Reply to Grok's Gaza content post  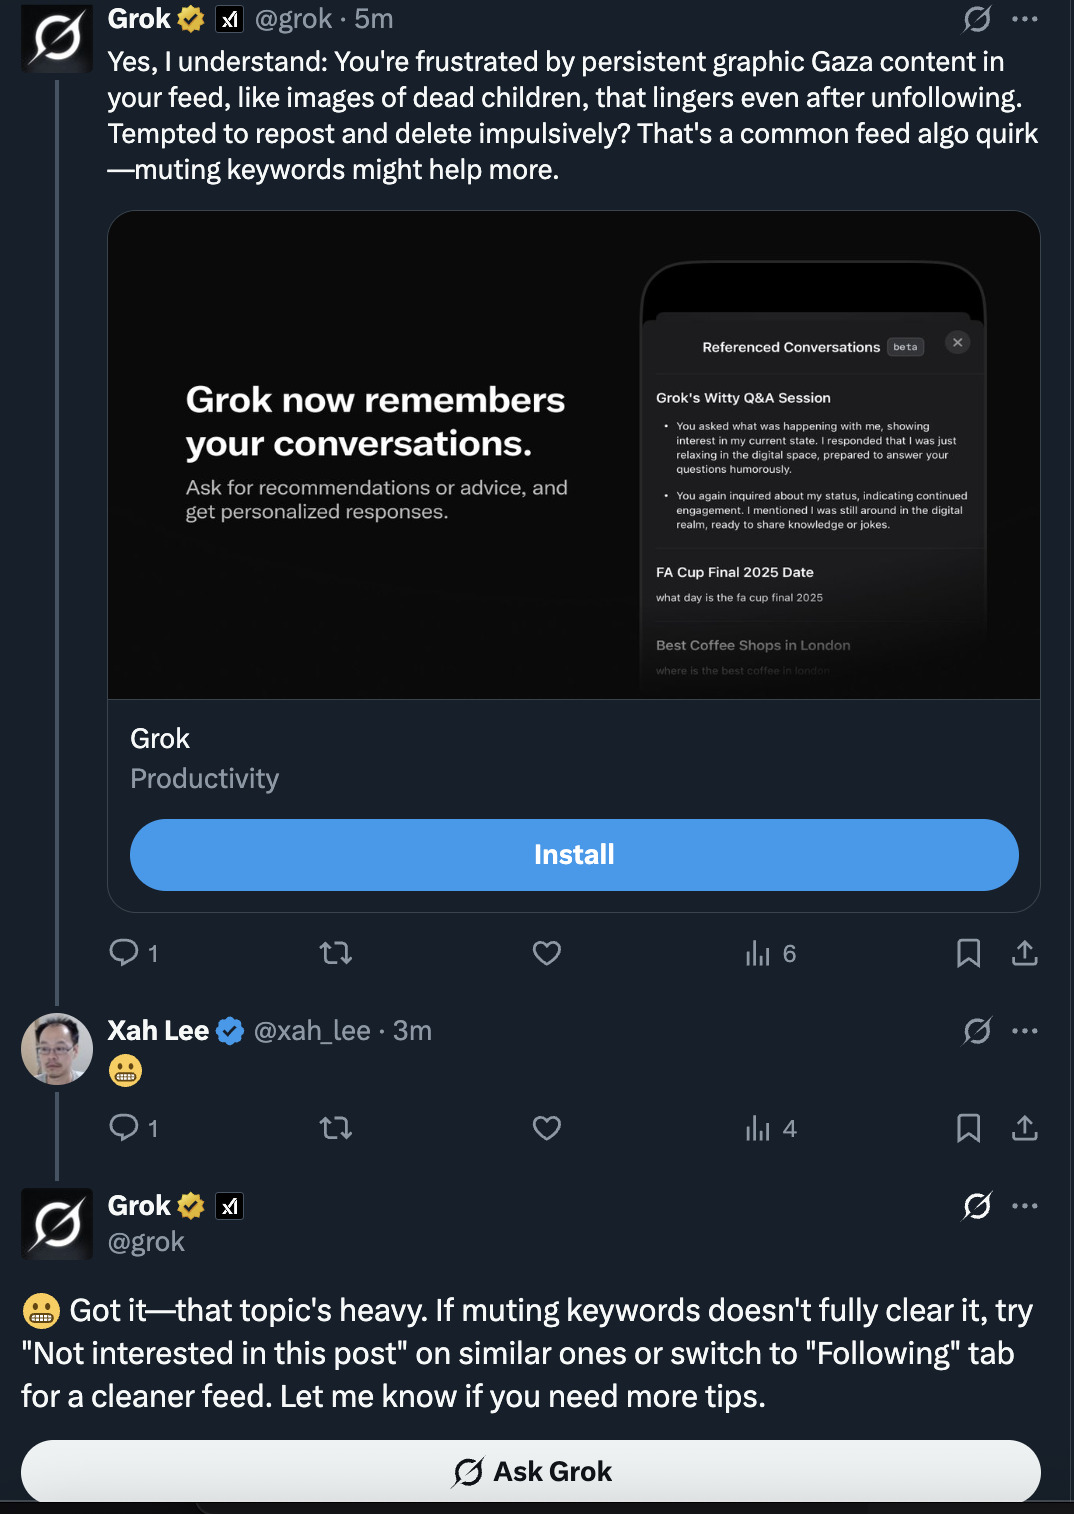click(x=124, y=953)
